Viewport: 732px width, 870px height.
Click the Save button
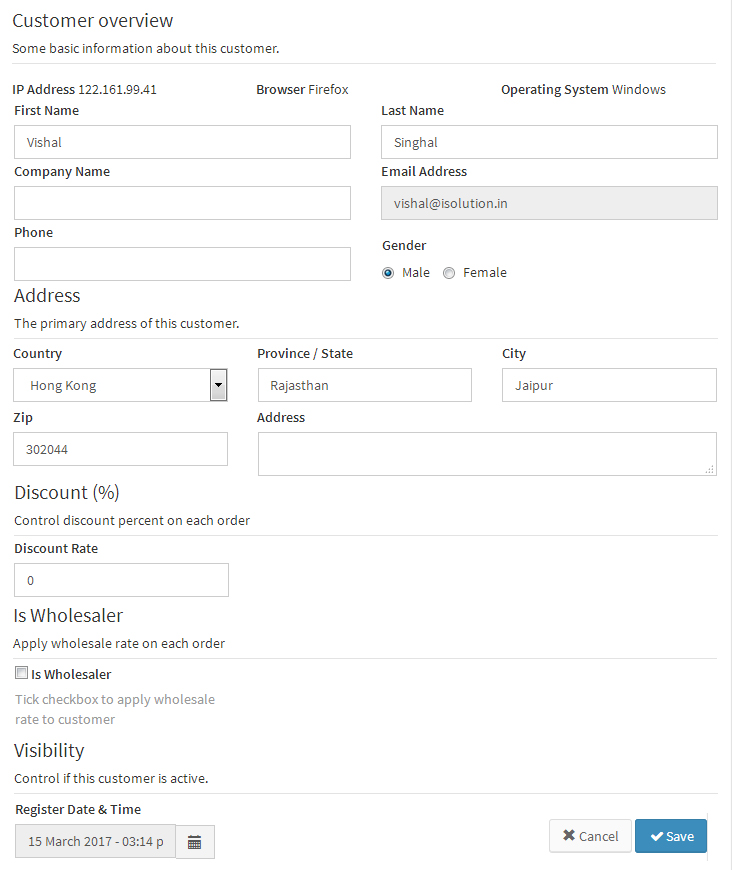pyautogui.click(x=670, y=836)
